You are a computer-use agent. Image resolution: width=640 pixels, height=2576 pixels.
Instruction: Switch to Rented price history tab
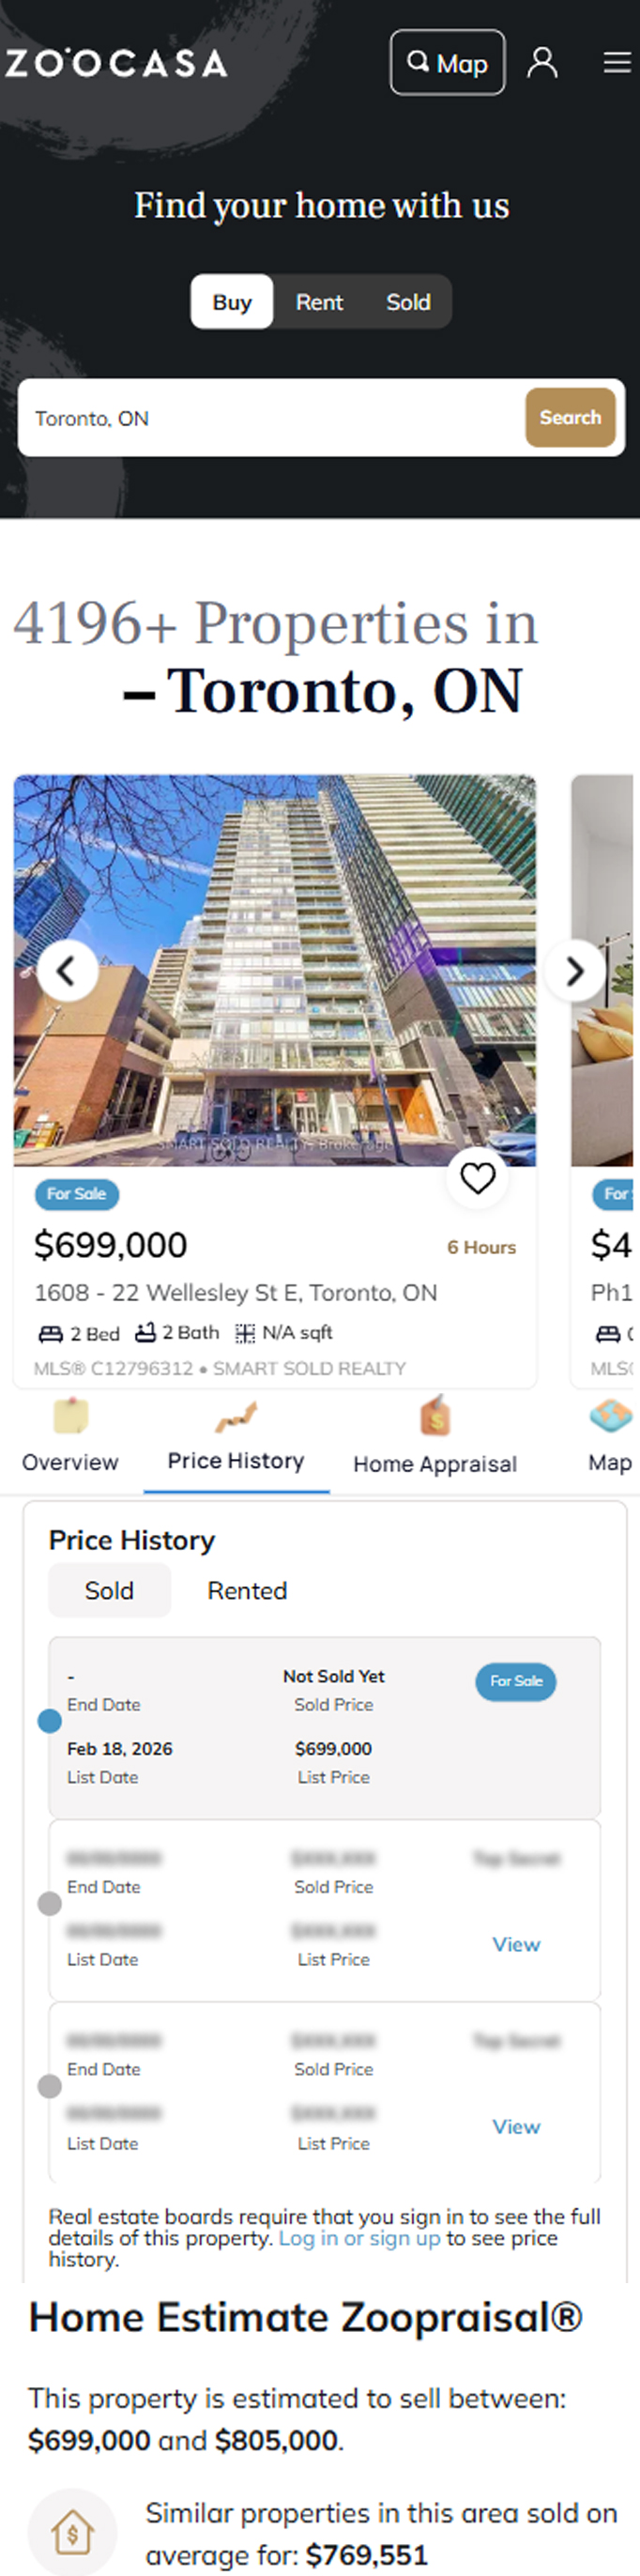pyautogui.click(x=247, y=1591)
